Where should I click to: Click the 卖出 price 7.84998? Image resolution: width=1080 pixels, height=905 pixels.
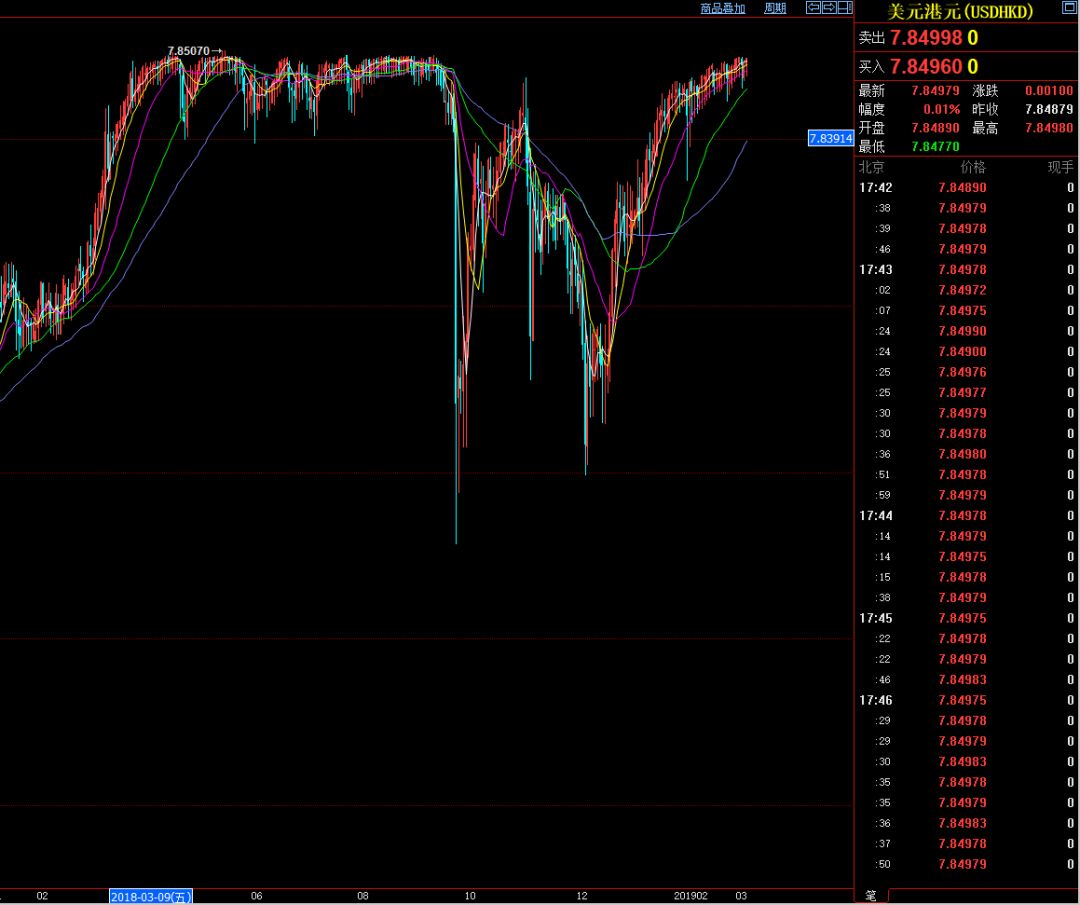click(x=926, y=37)
